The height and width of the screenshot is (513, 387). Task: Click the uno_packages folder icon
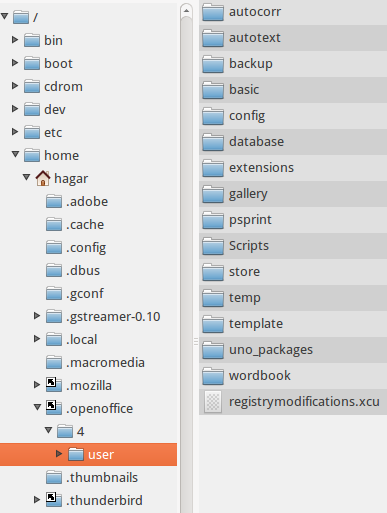213,350
